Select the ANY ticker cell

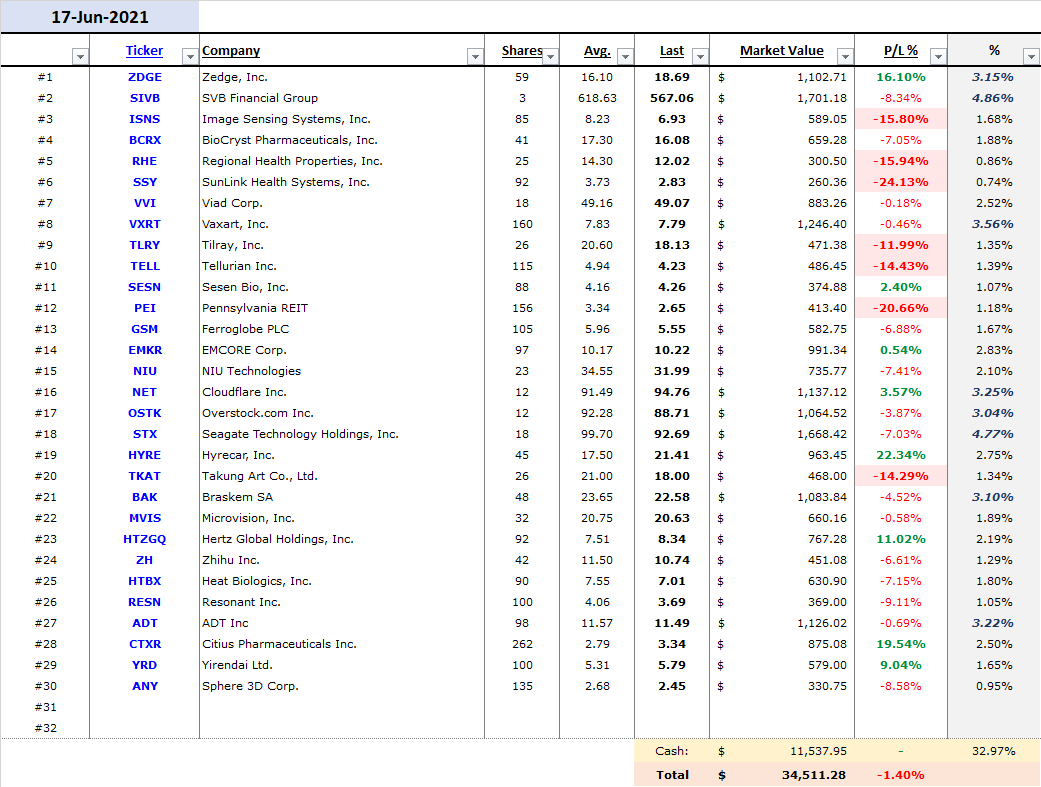point(145,686)
